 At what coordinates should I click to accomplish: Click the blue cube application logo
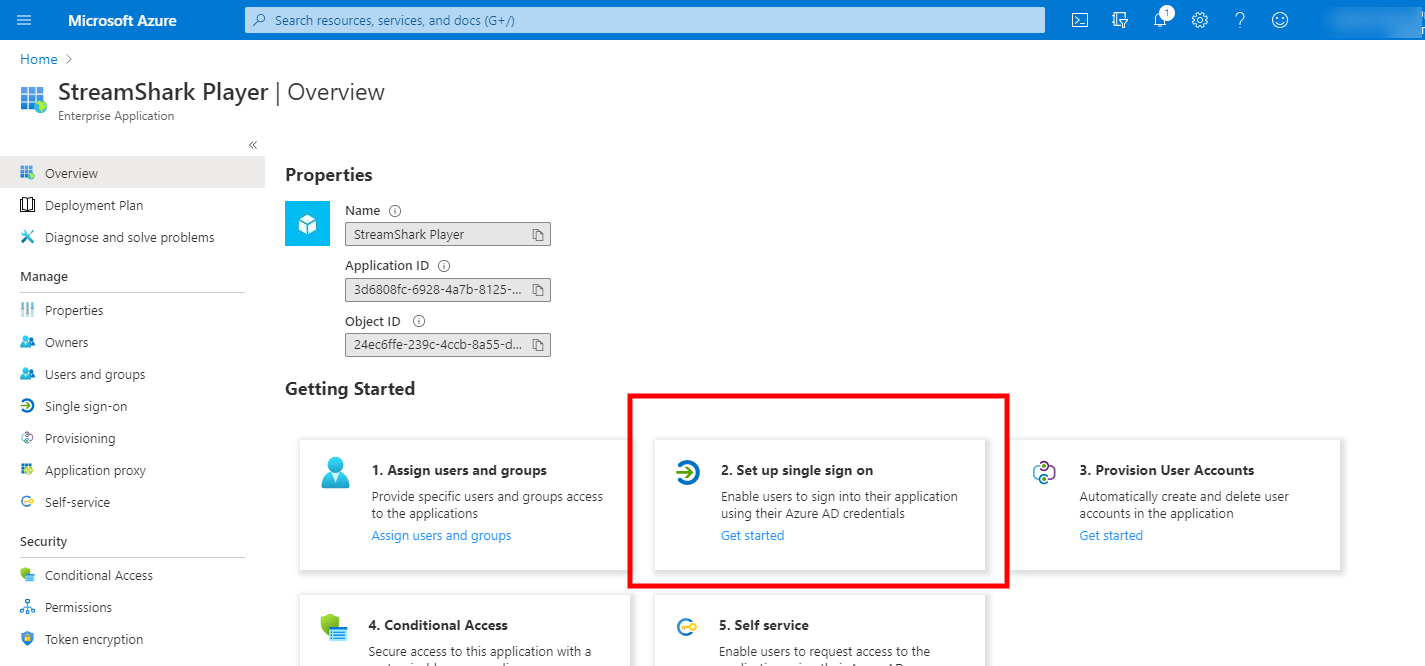(x=308, y=223)
